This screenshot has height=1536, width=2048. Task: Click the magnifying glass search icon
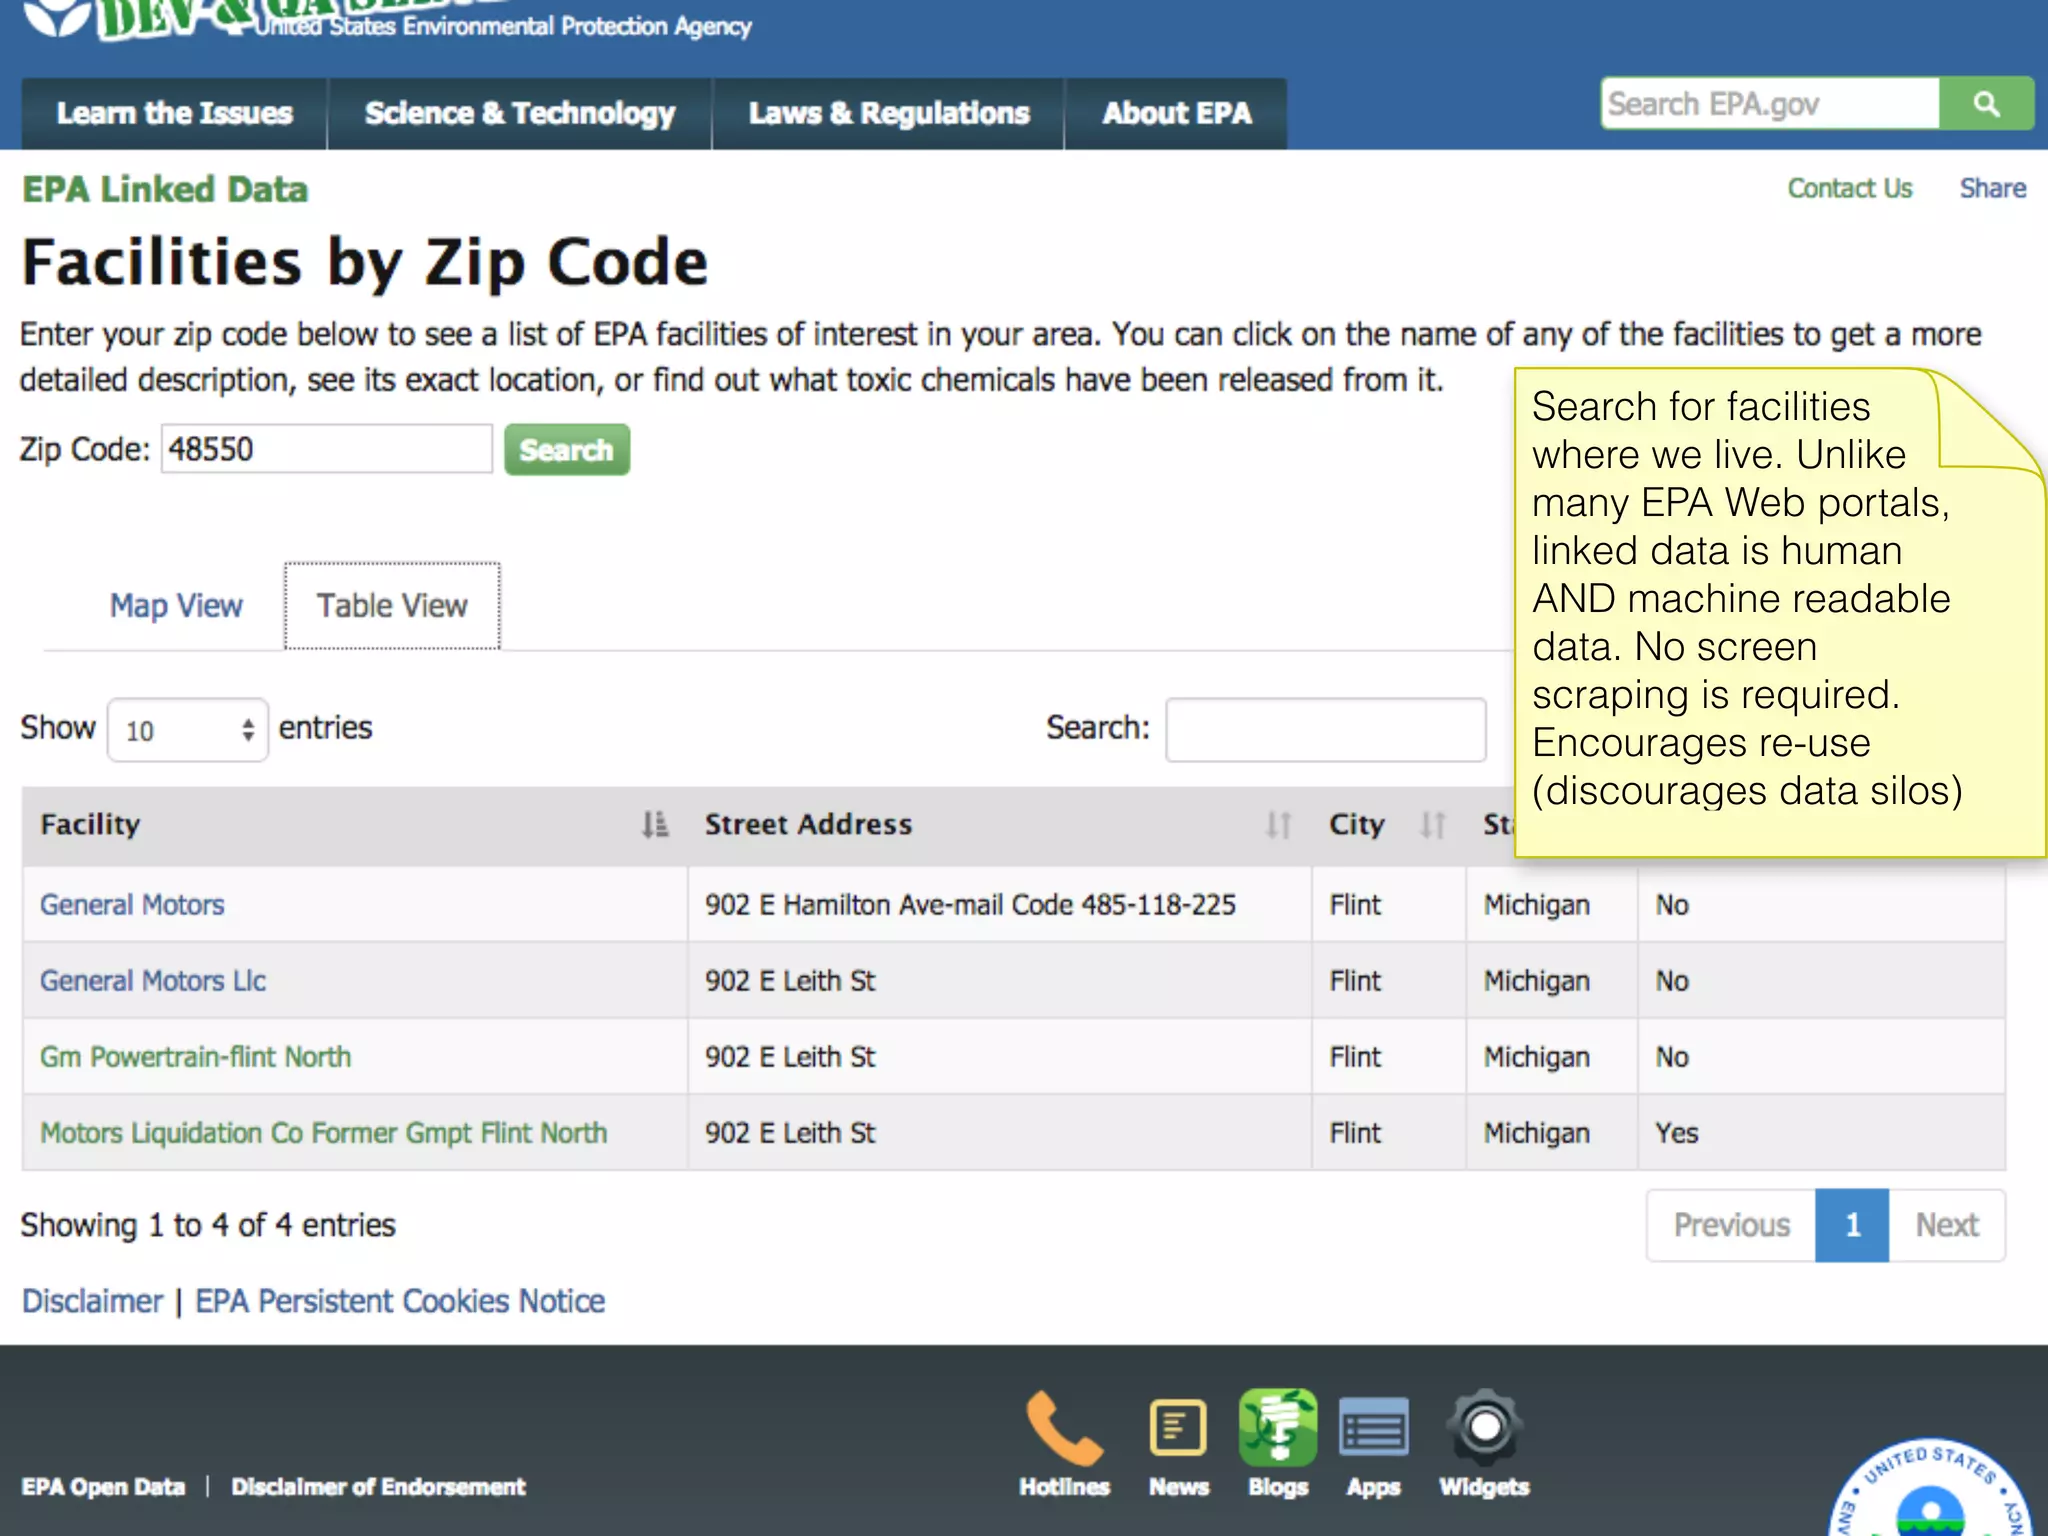point(1986,104)
